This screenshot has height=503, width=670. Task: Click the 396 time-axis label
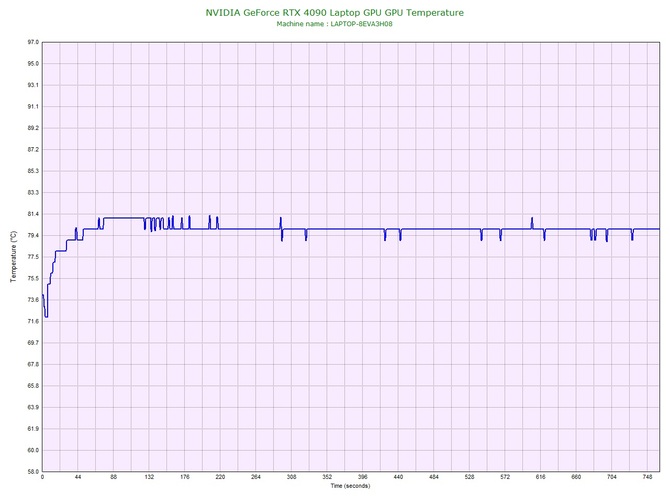click(362, 477)
